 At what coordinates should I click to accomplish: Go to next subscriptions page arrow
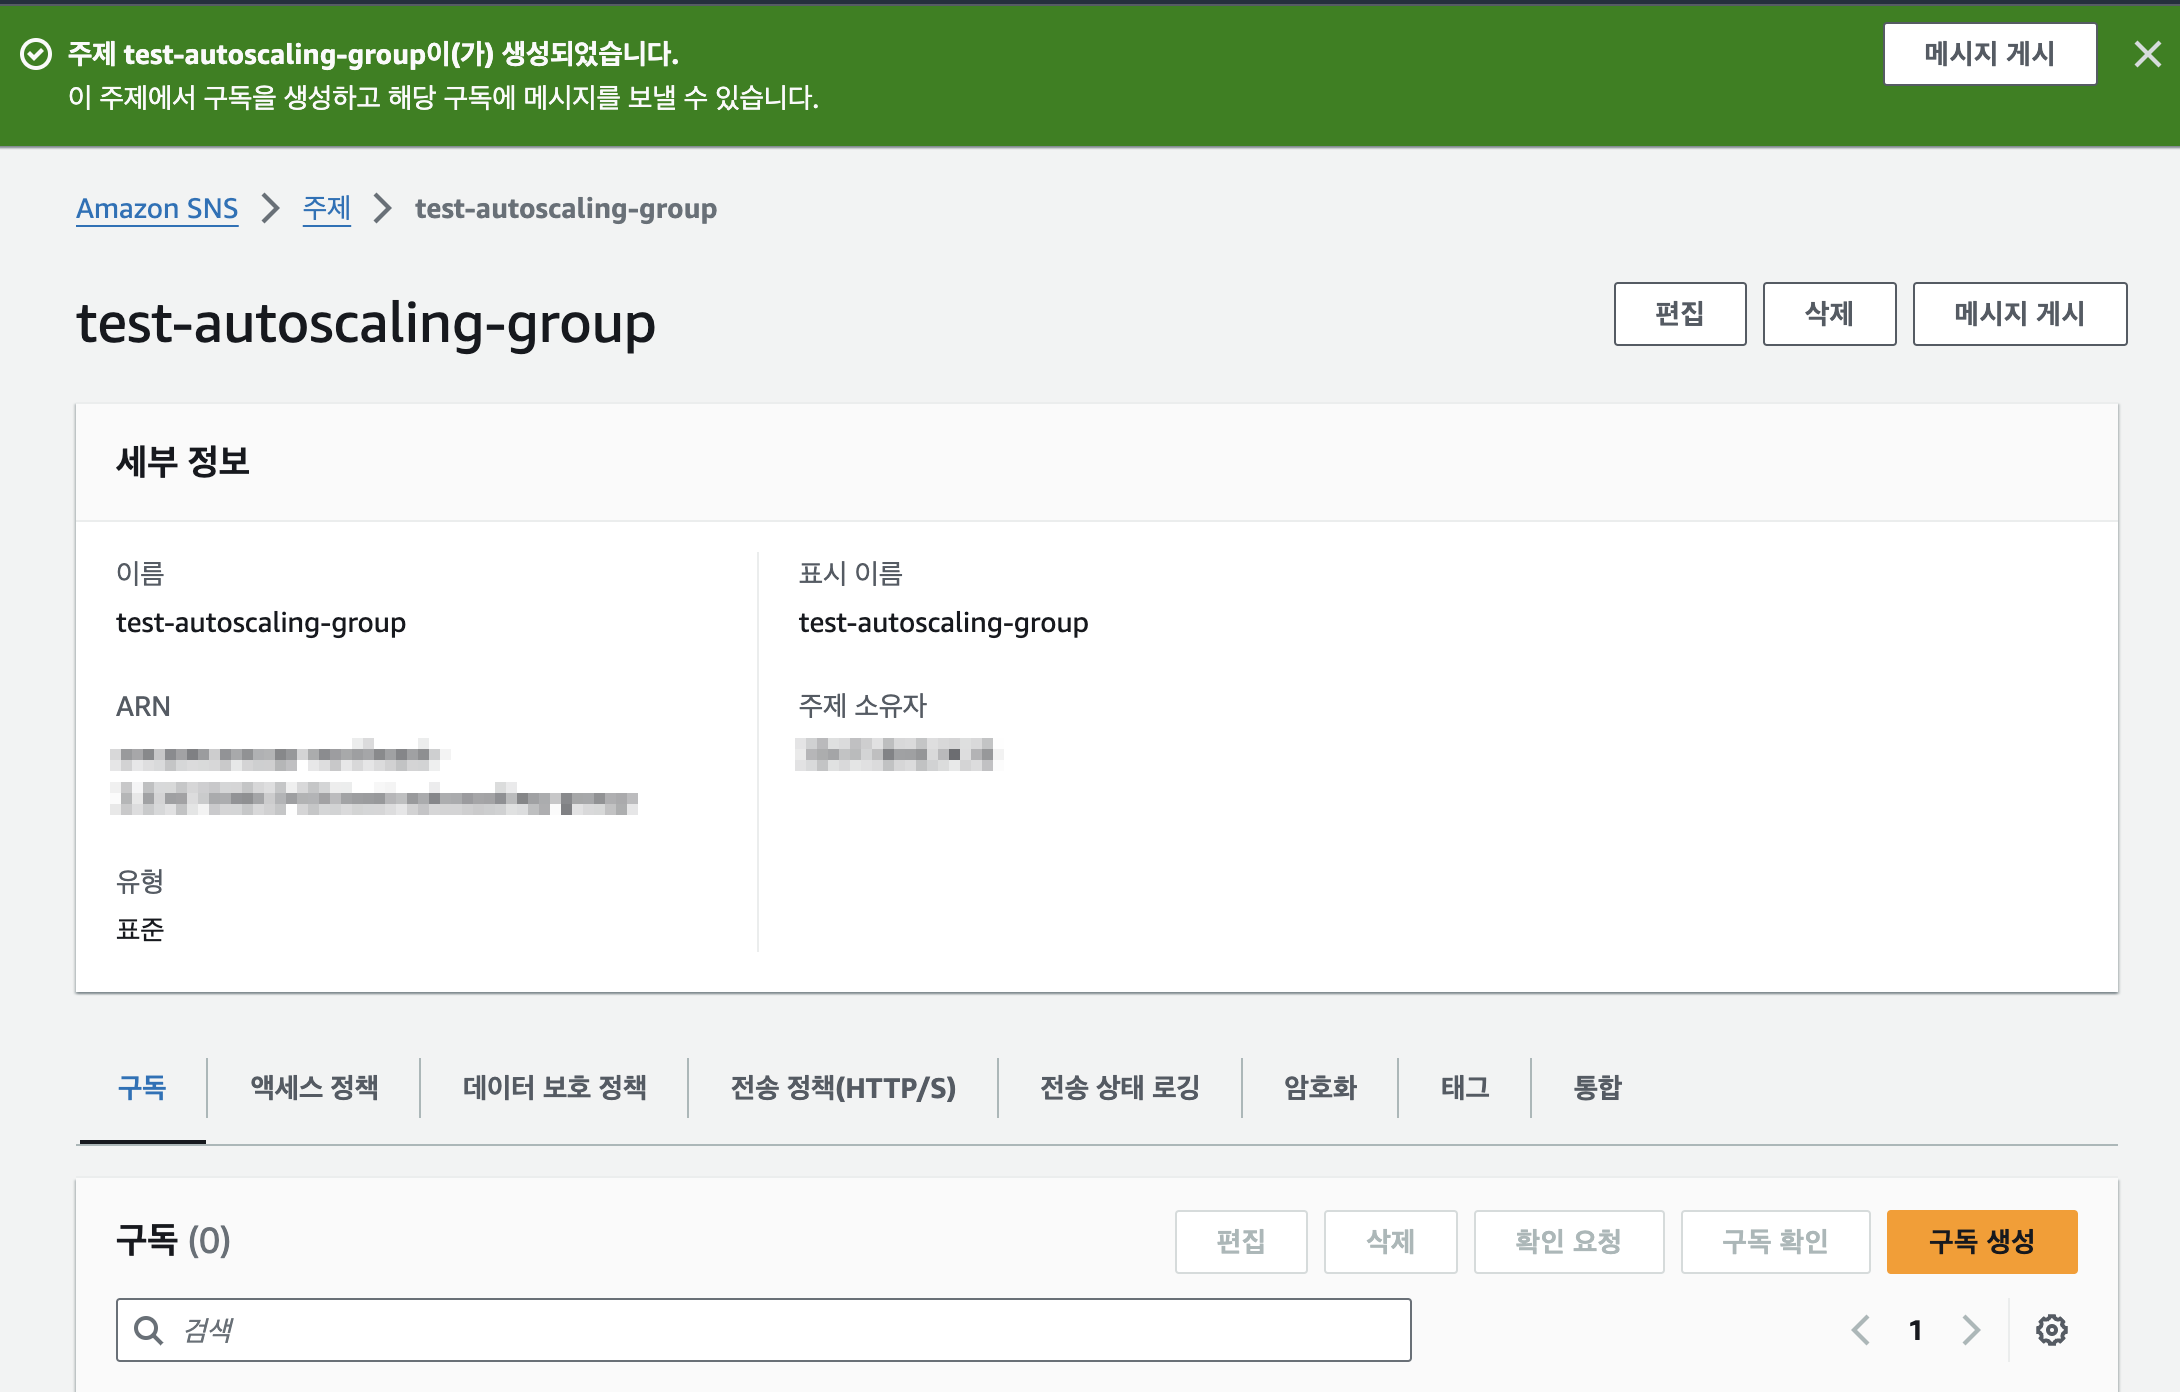point(1971,1330)
